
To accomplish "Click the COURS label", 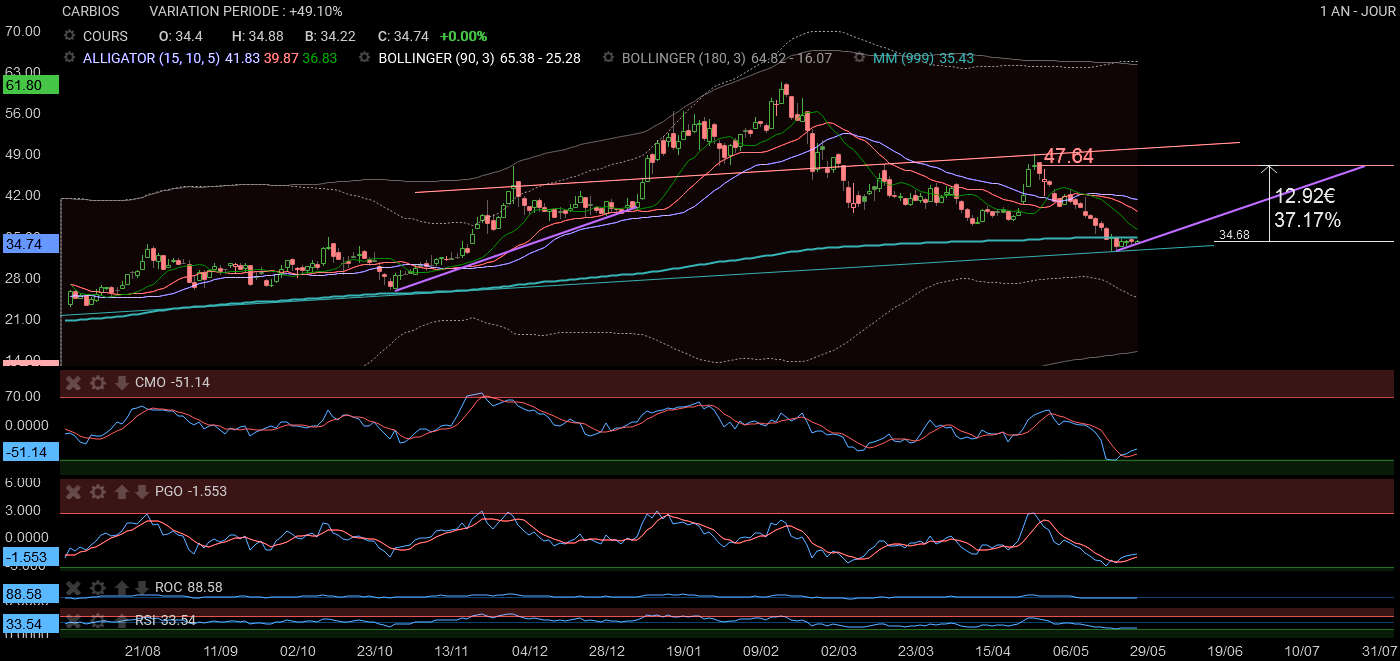I will (x=105, y=36).
